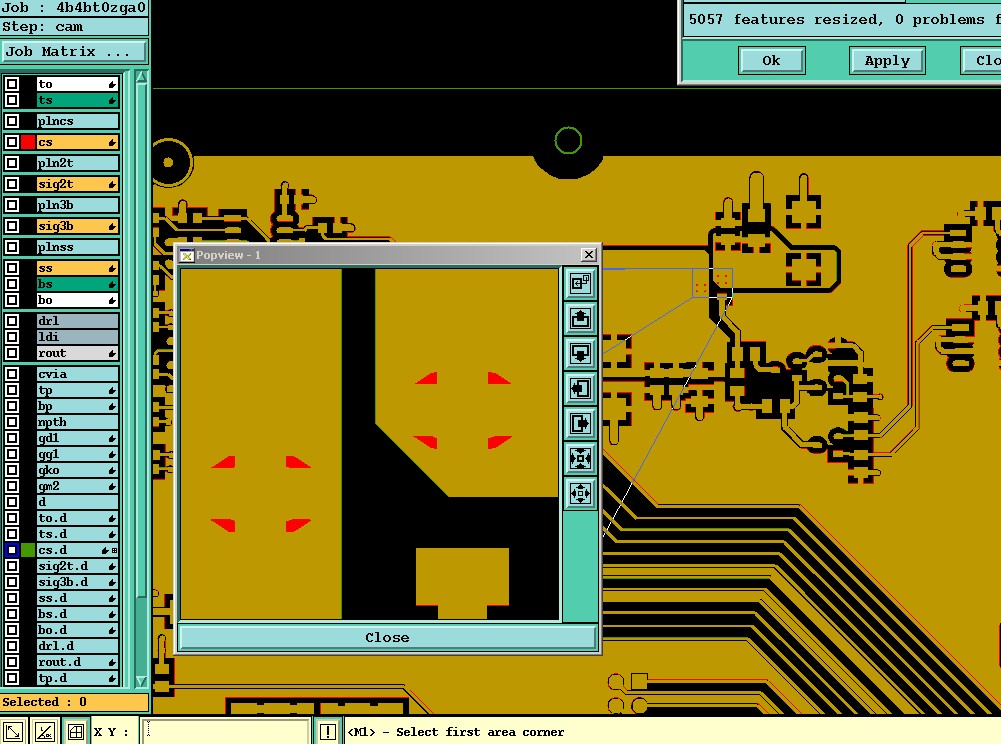Viewport: 1001px width, 744px height.
Task: Click the Popview zoom-in (arrows inward) icon
Action: (580, 458)
